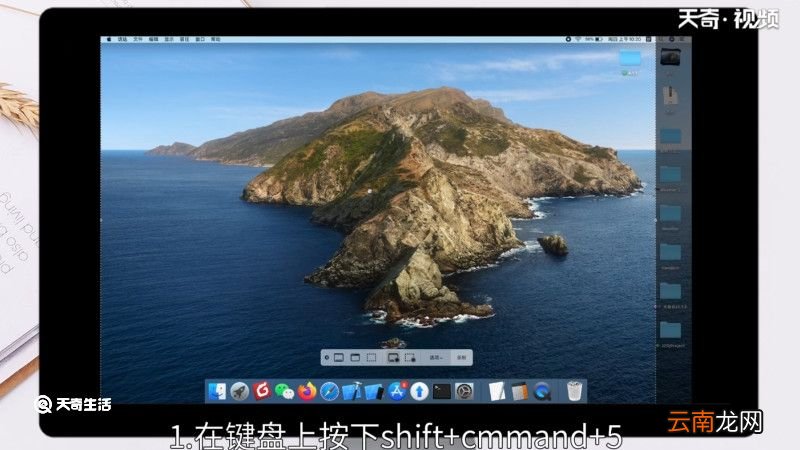This screenshot has height=450, width=800.
Task: Choose Record Entire Screen in screenshot toolbar
Action: pyautogui.click(x=393, y=358)
